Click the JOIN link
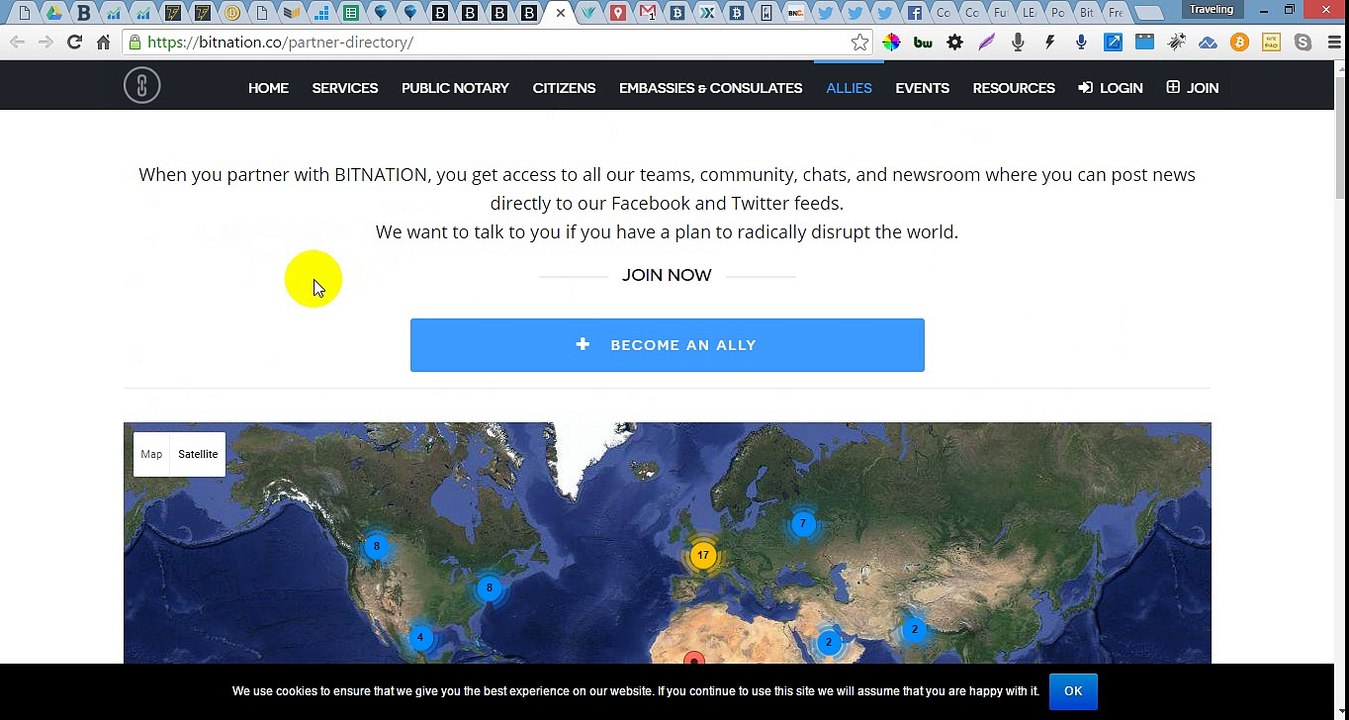This screenshot has width=1349, height=720. pos(1192,88)
